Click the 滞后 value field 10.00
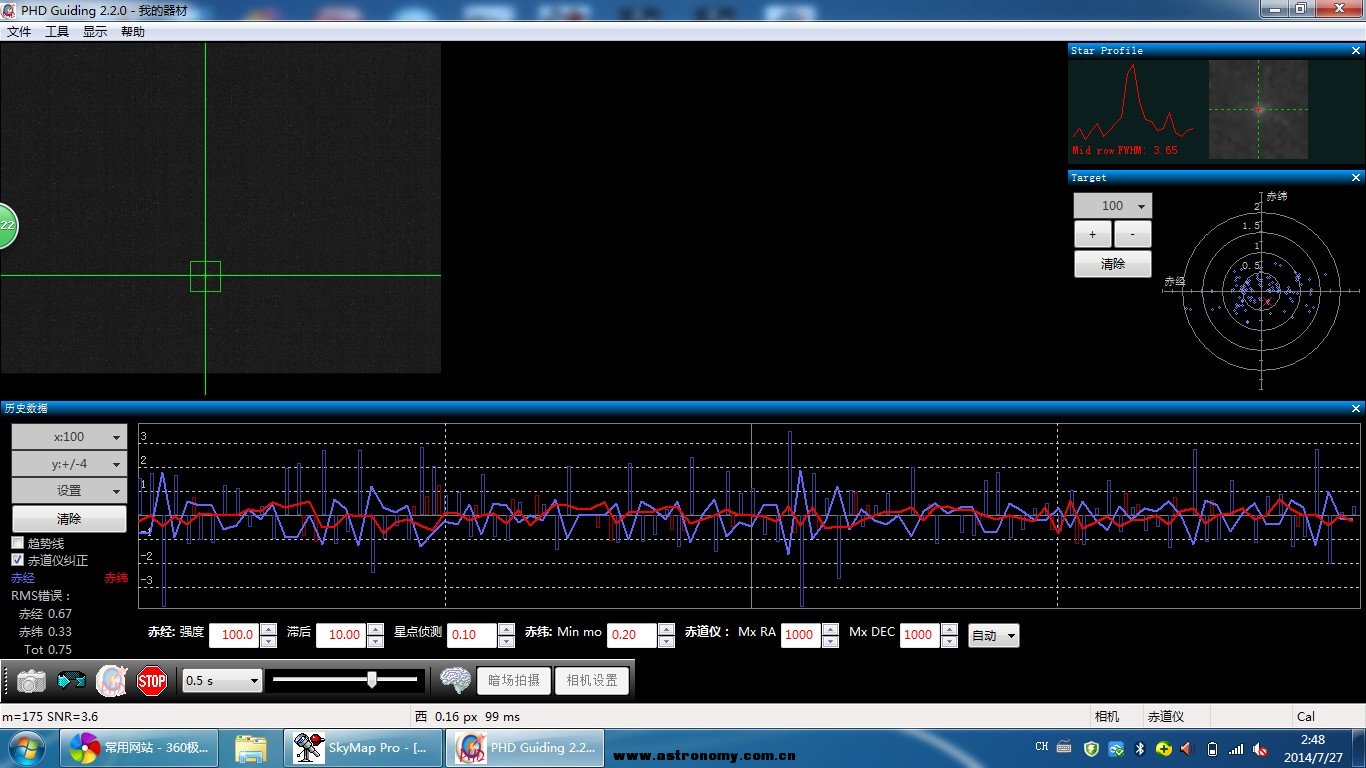The width and height of the screenshot is (1366, 768). tap(341, 635)
